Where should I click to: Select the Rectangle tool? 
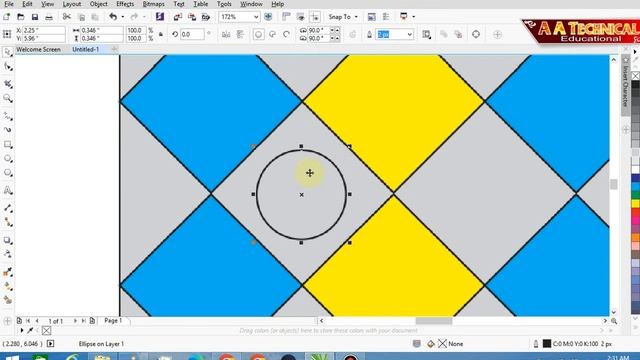point(8,144)
